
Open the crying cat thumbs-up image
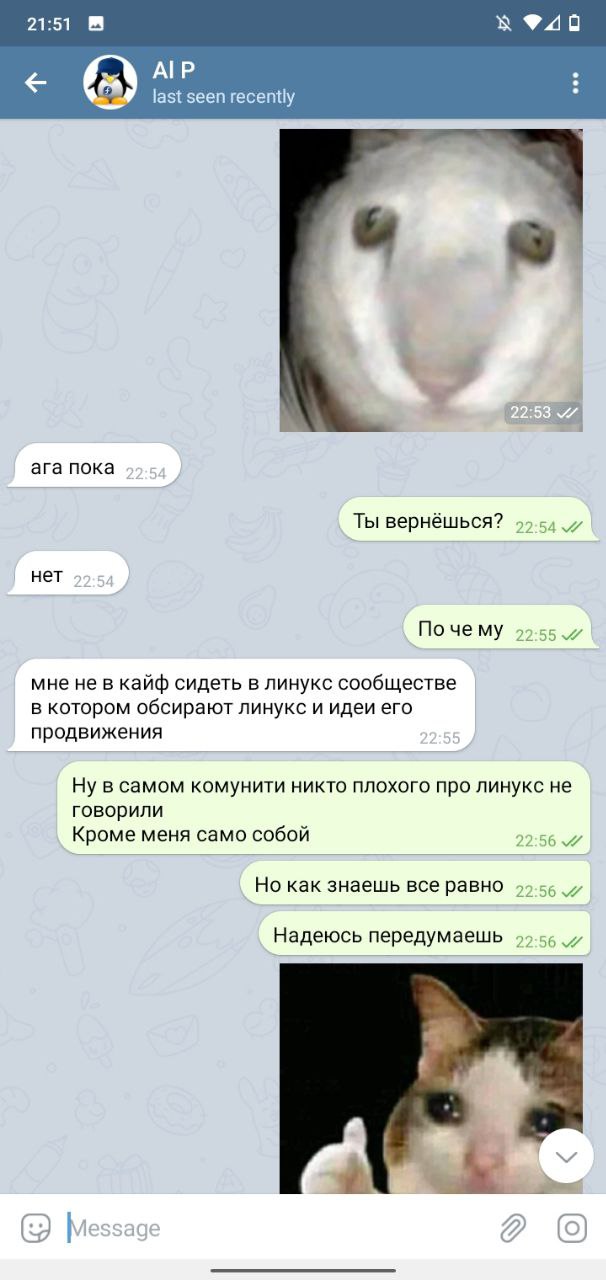pyautogui.click(x=431, y=1078)
